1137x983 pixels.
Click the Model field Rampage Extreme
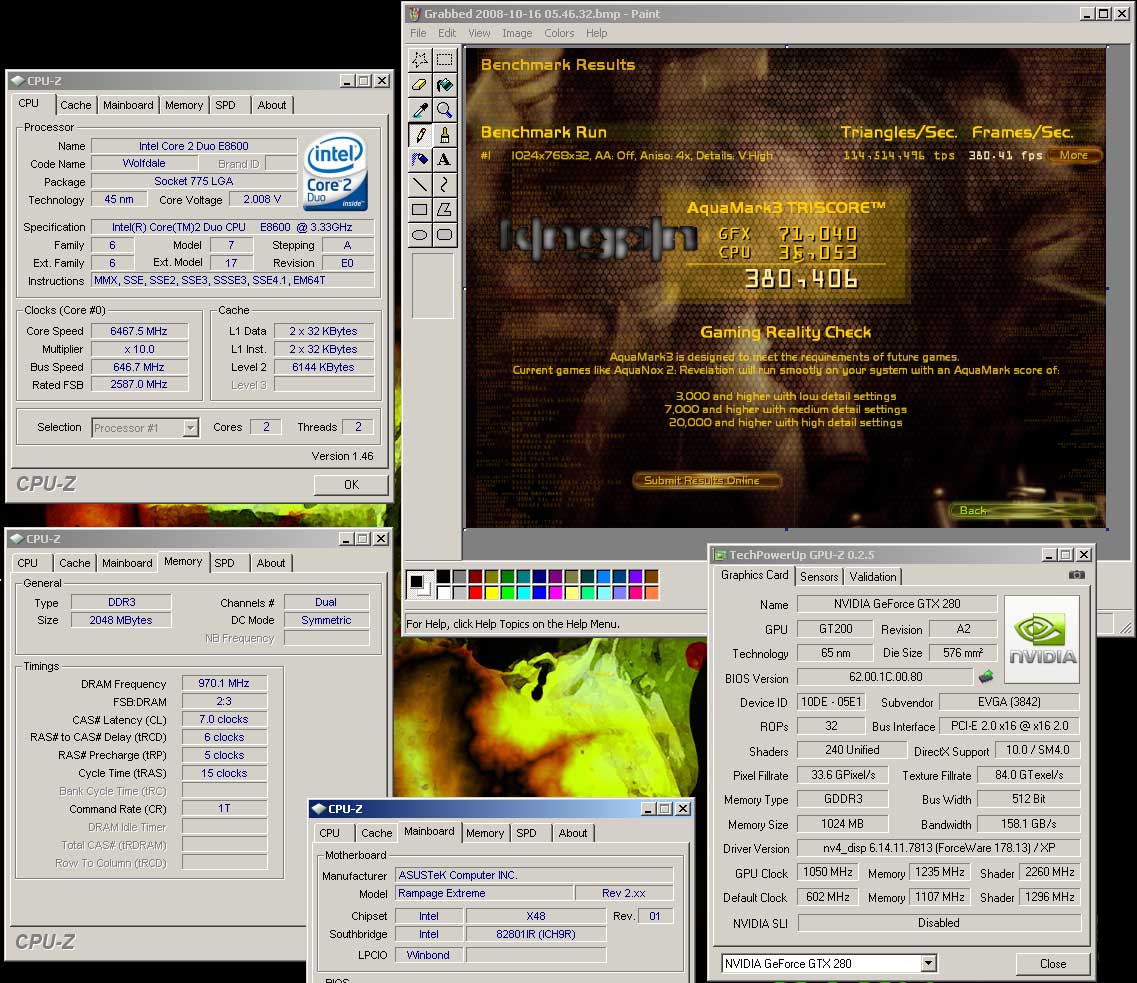click(x=484, y=893)
